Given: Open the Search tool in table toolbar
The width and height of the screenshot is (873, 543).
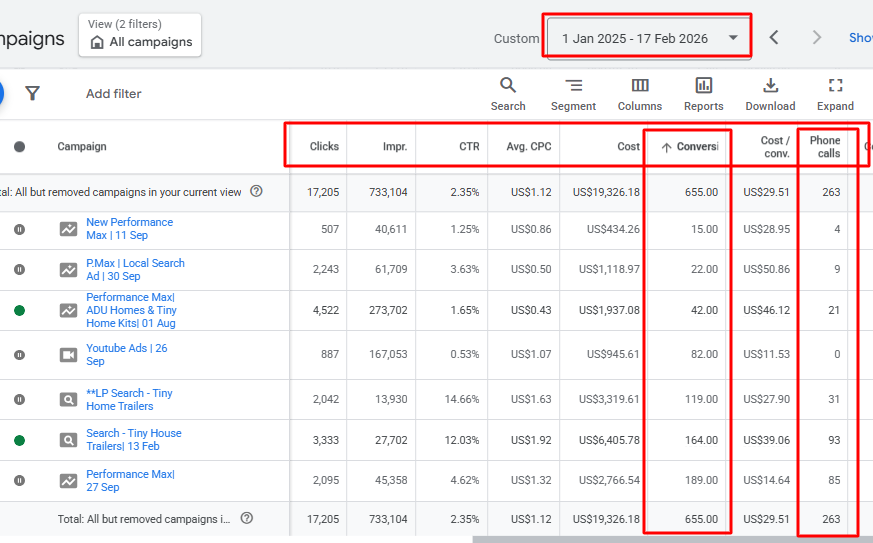Looking at the screenshot, I should pos(508,94).
